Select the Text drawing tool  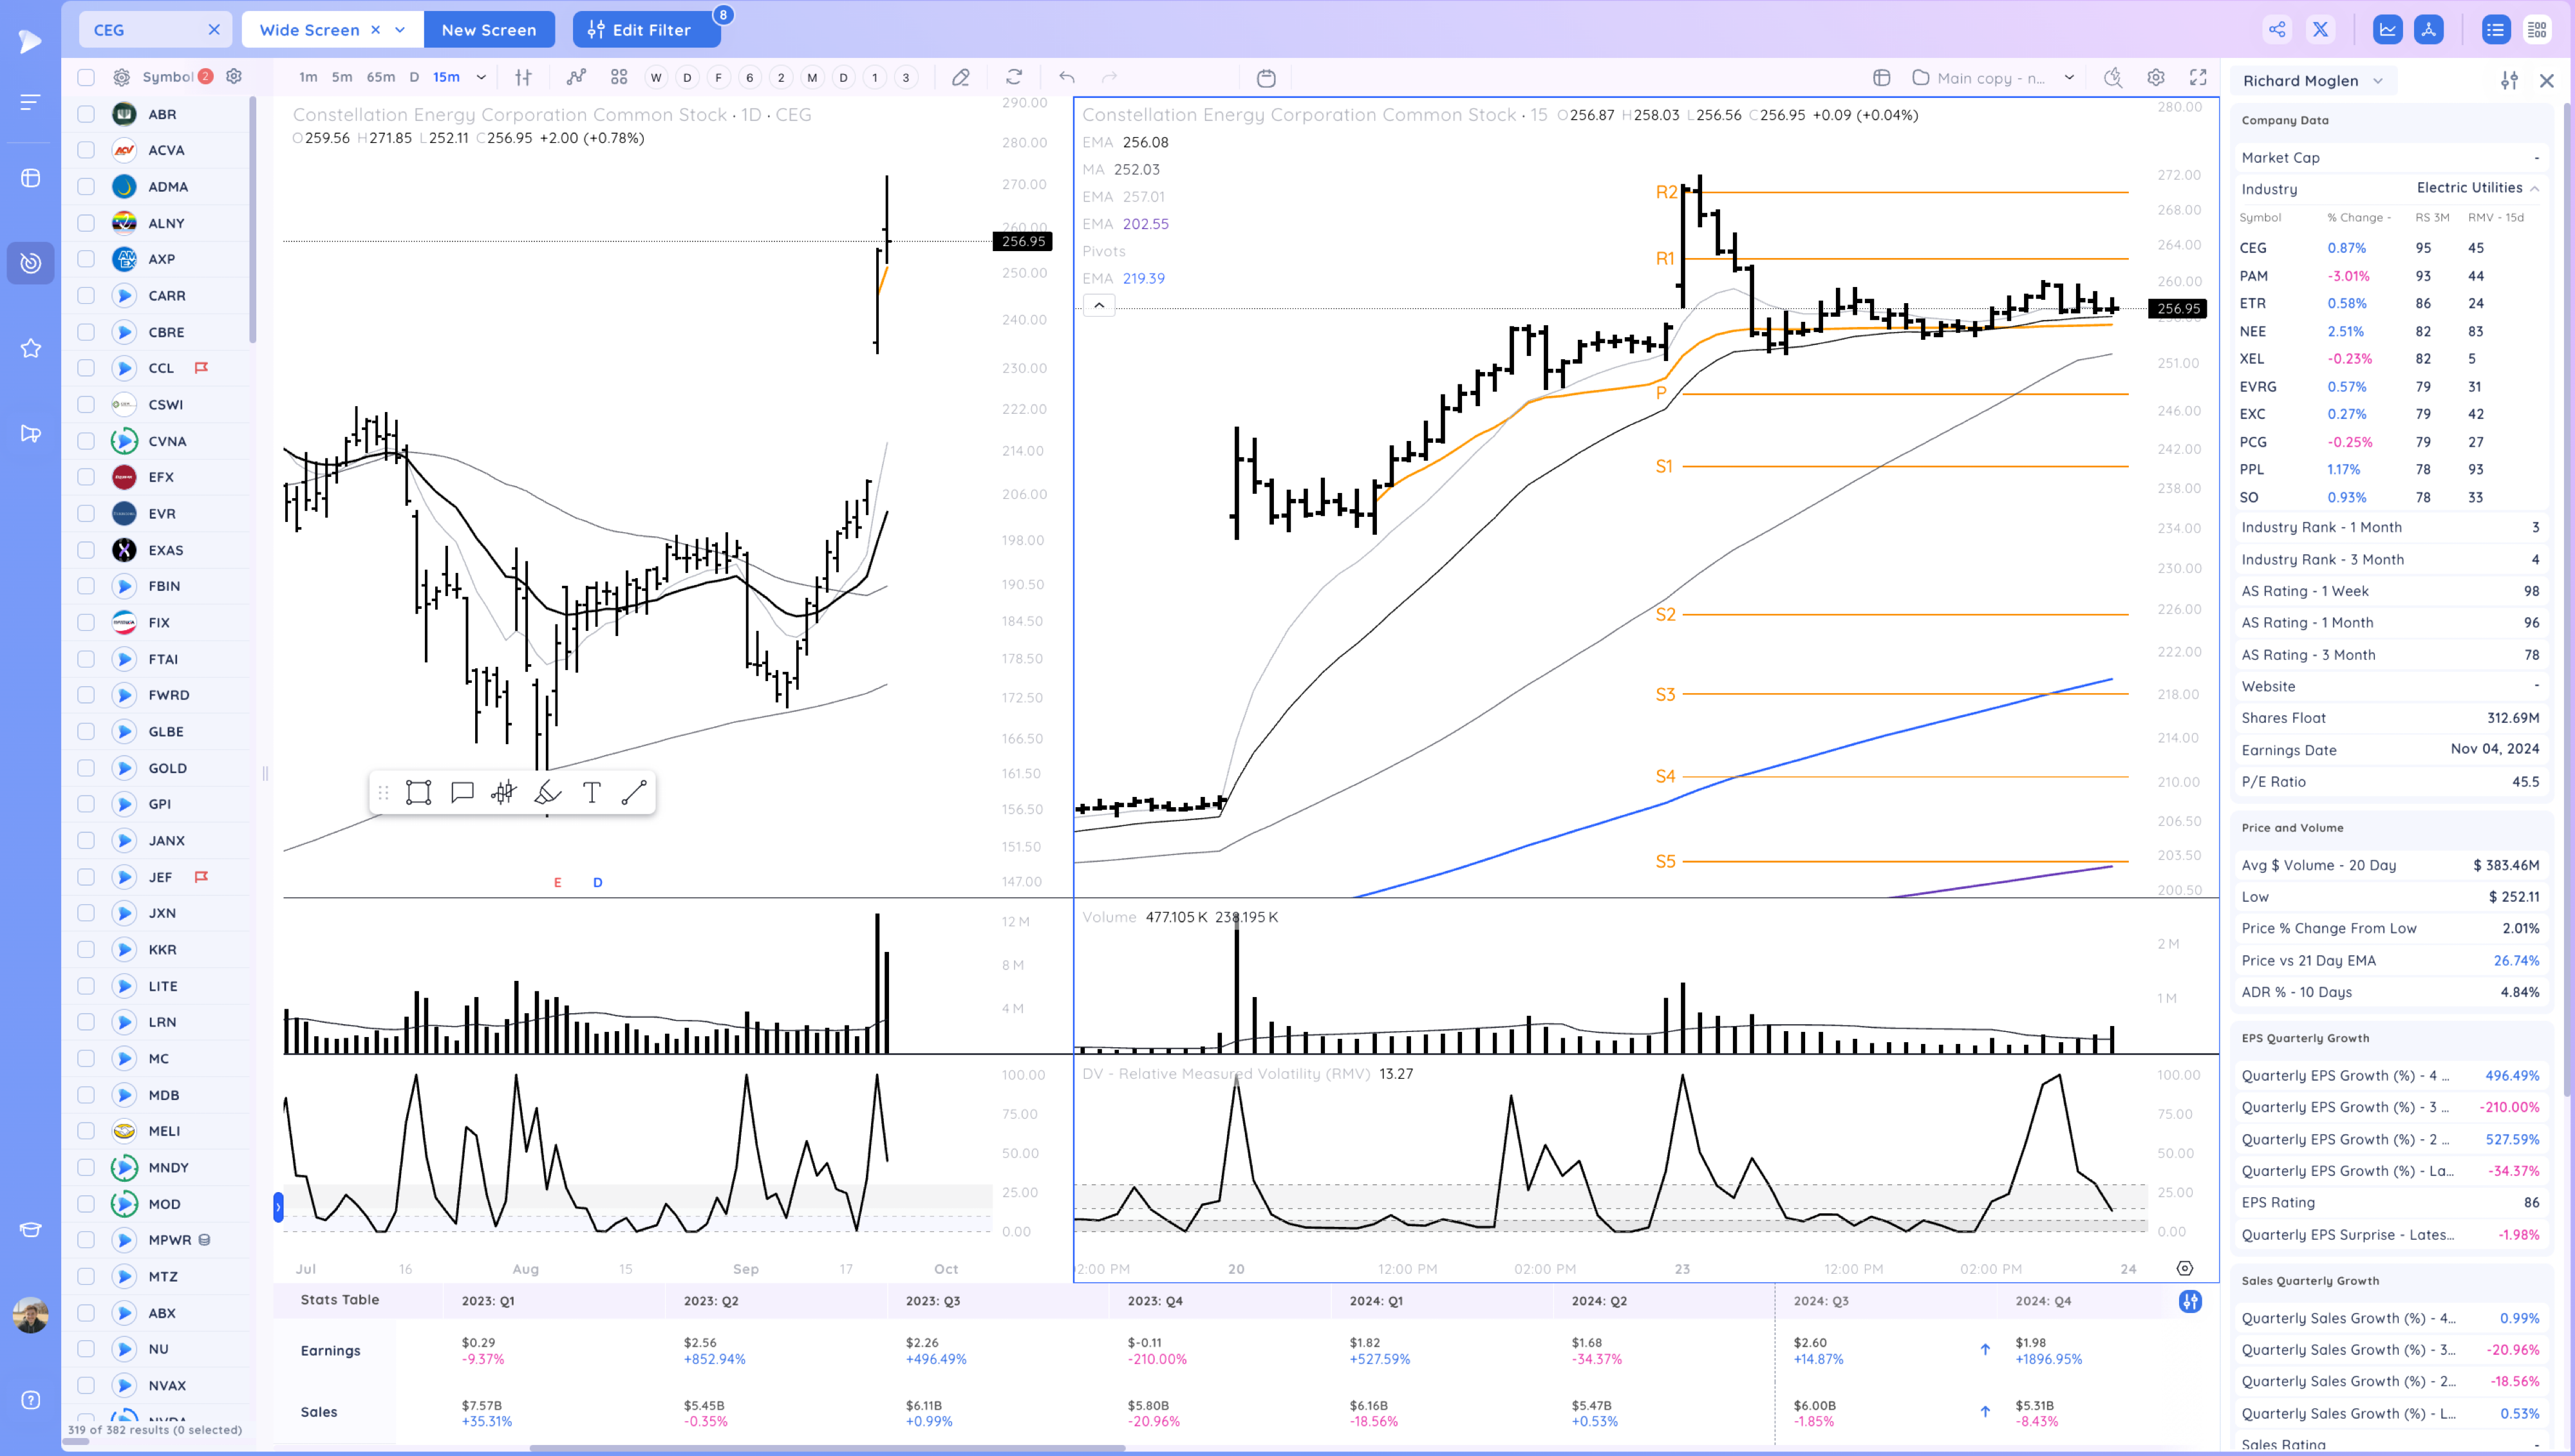point(591,793)
